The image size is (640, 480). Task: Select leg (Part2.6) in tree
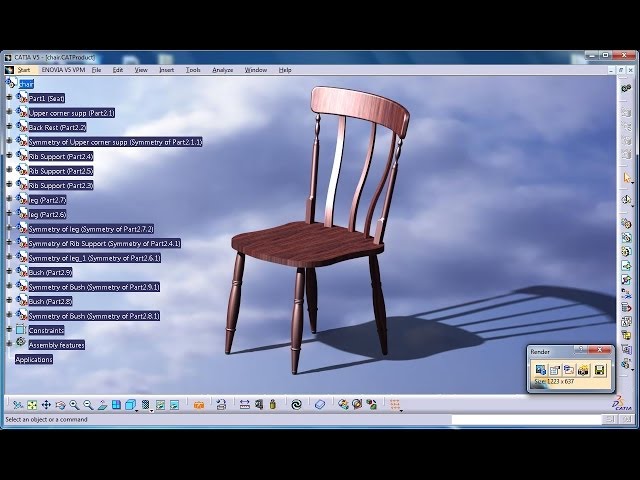pyautogui.click(x=47, y=214)
